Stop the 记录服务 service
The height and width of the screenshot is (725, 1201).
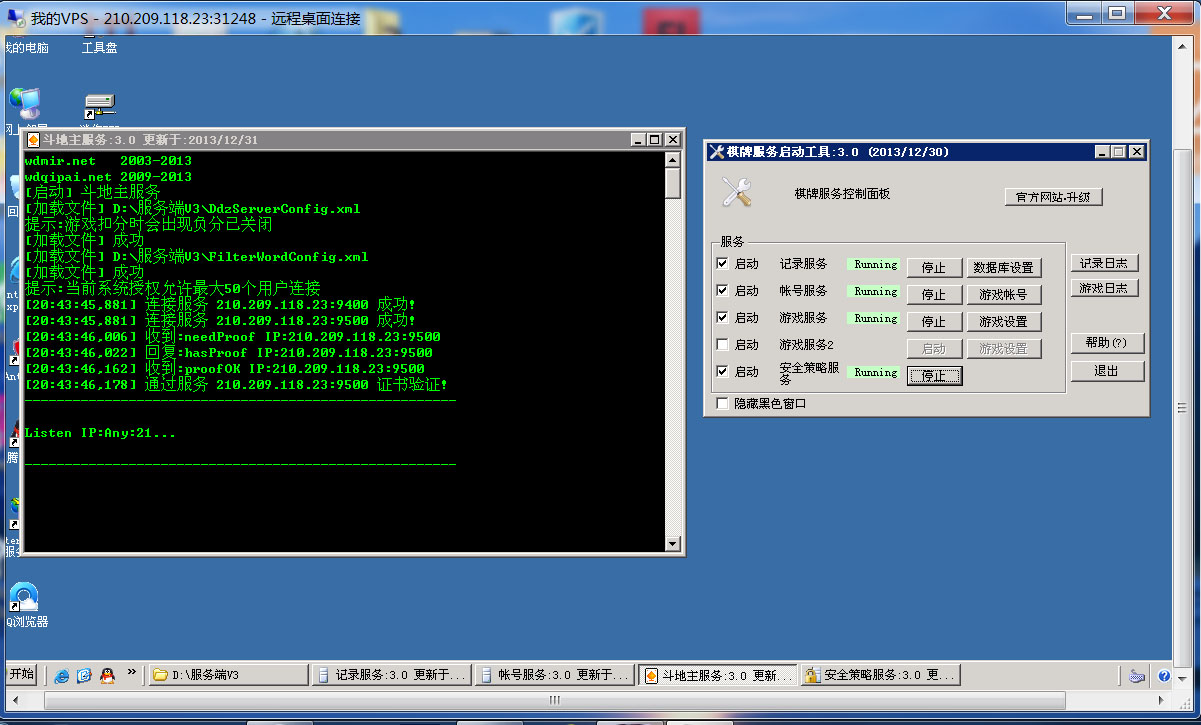[934, 268]
